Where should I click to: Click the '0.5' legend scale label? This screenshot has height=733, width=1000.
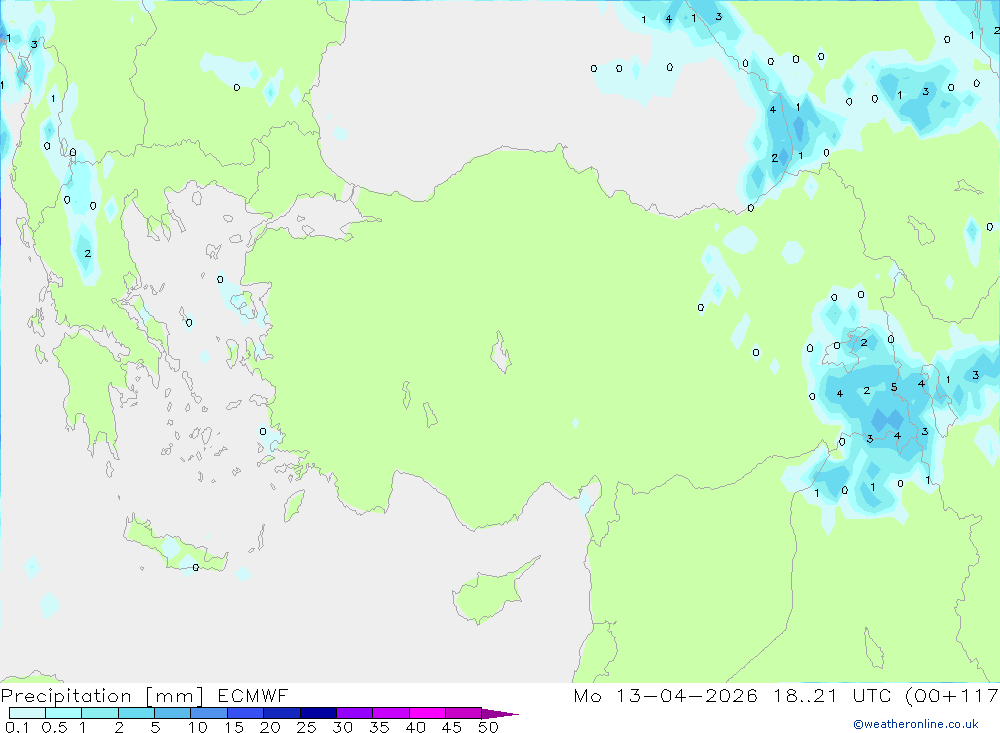tap(54, 727)
